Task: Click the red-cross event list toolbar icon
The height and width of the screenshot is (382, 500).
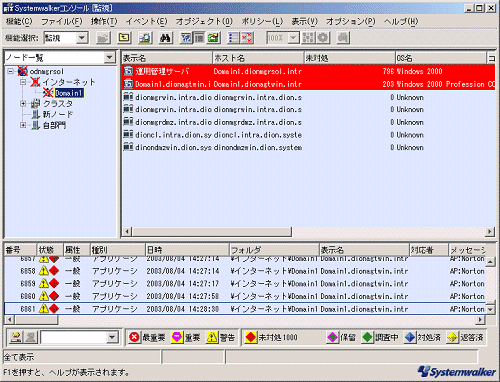Action: (x=247, y=38)
